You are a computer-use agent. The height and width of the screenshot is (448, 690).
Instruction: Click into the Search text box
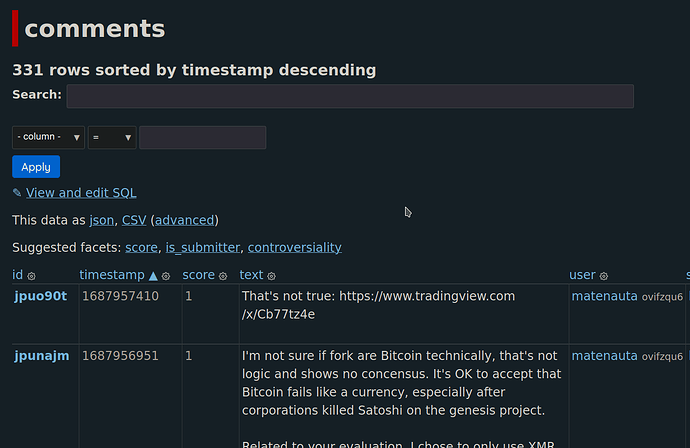click(x=350, y=96)
